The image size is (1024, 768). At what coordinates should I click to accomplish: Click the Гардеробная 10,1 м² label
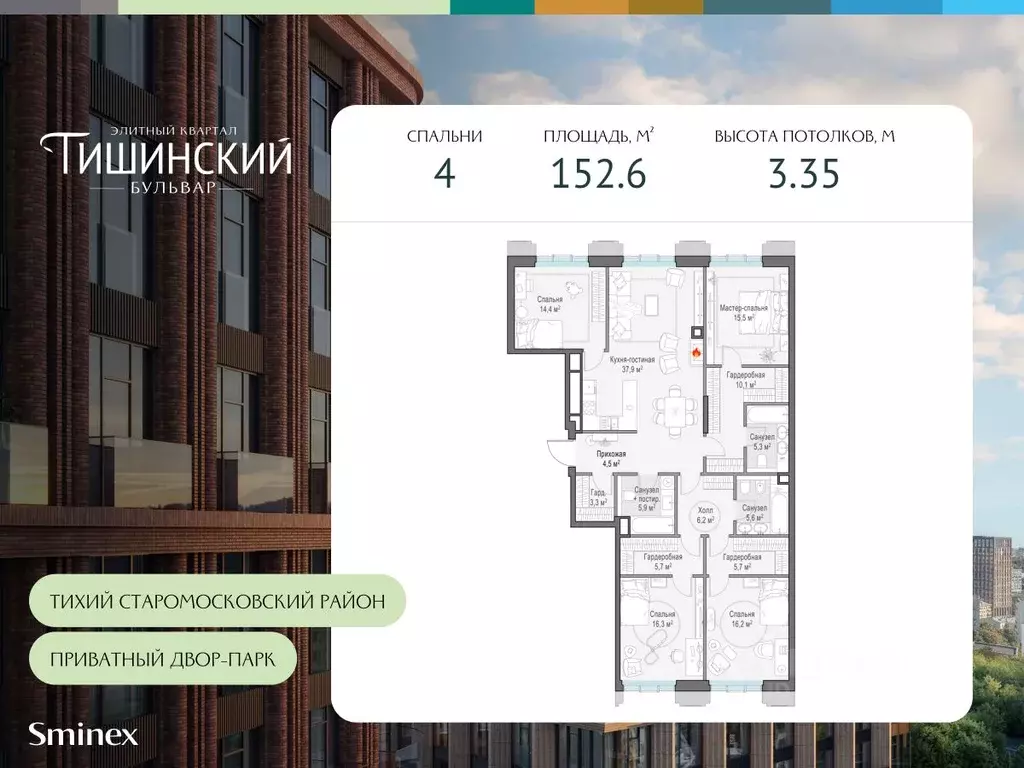746,380
